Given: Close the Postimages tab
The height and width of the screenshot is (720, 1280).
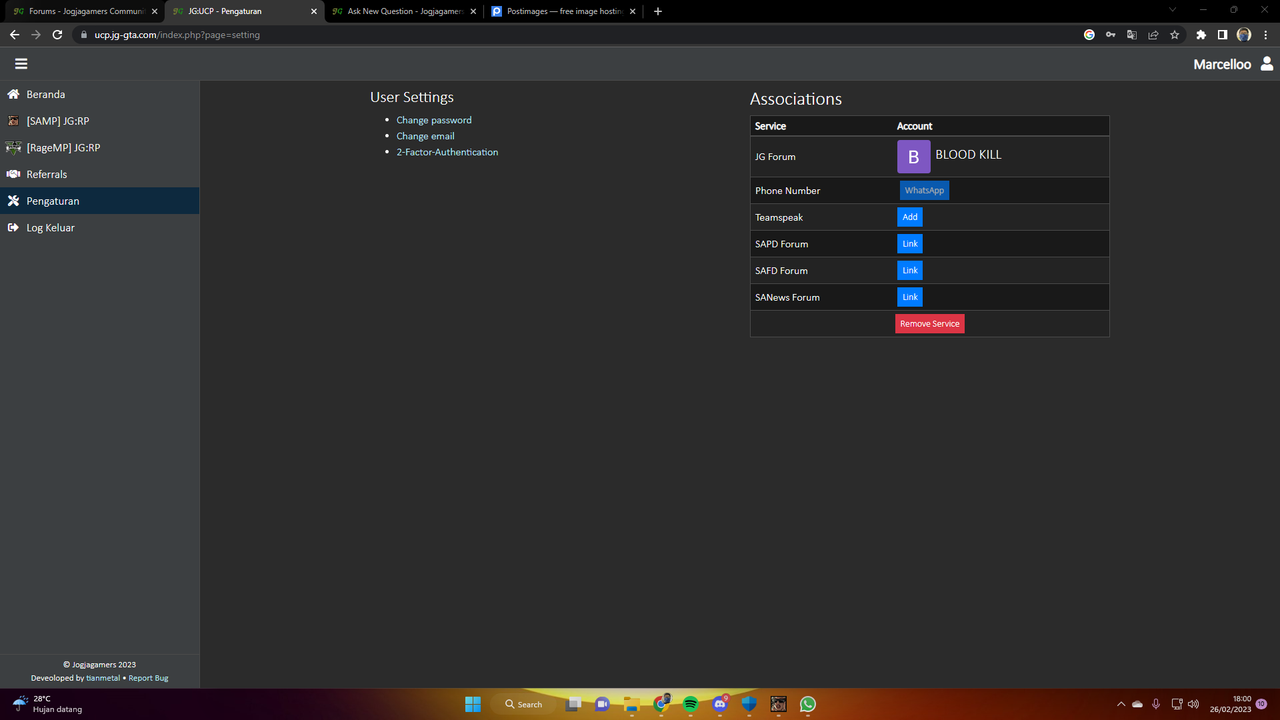Looking at the screenshot, I should (x=633, y=11).
